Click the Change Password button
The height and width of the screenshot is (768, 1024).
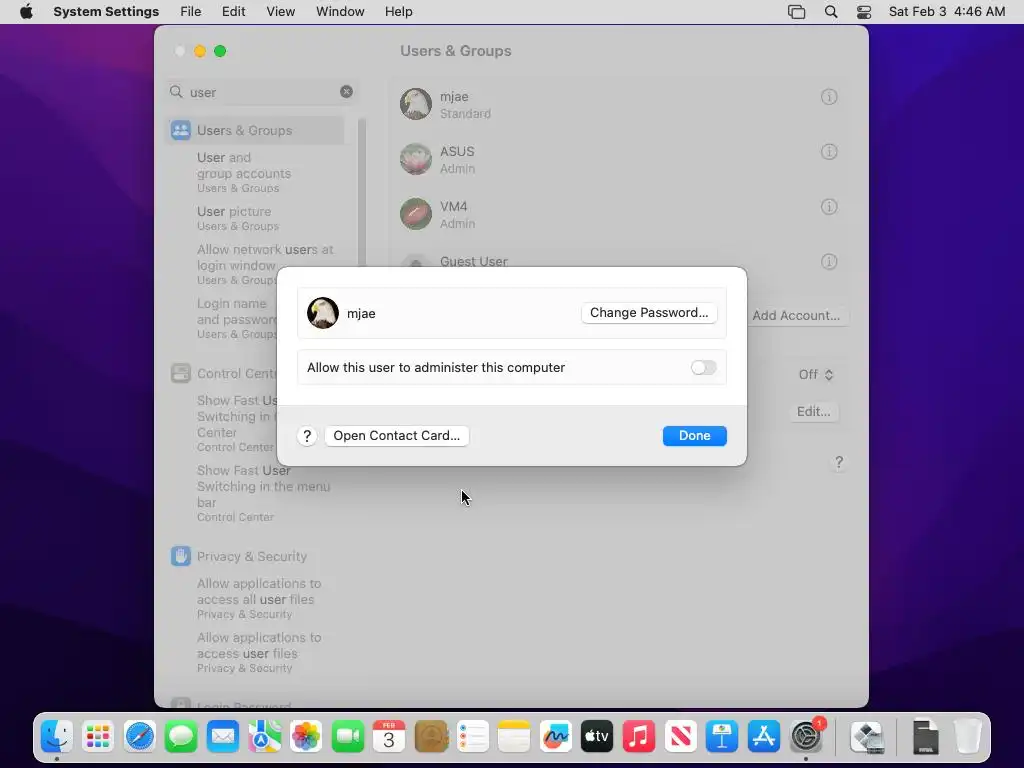[x=649, y=313]
